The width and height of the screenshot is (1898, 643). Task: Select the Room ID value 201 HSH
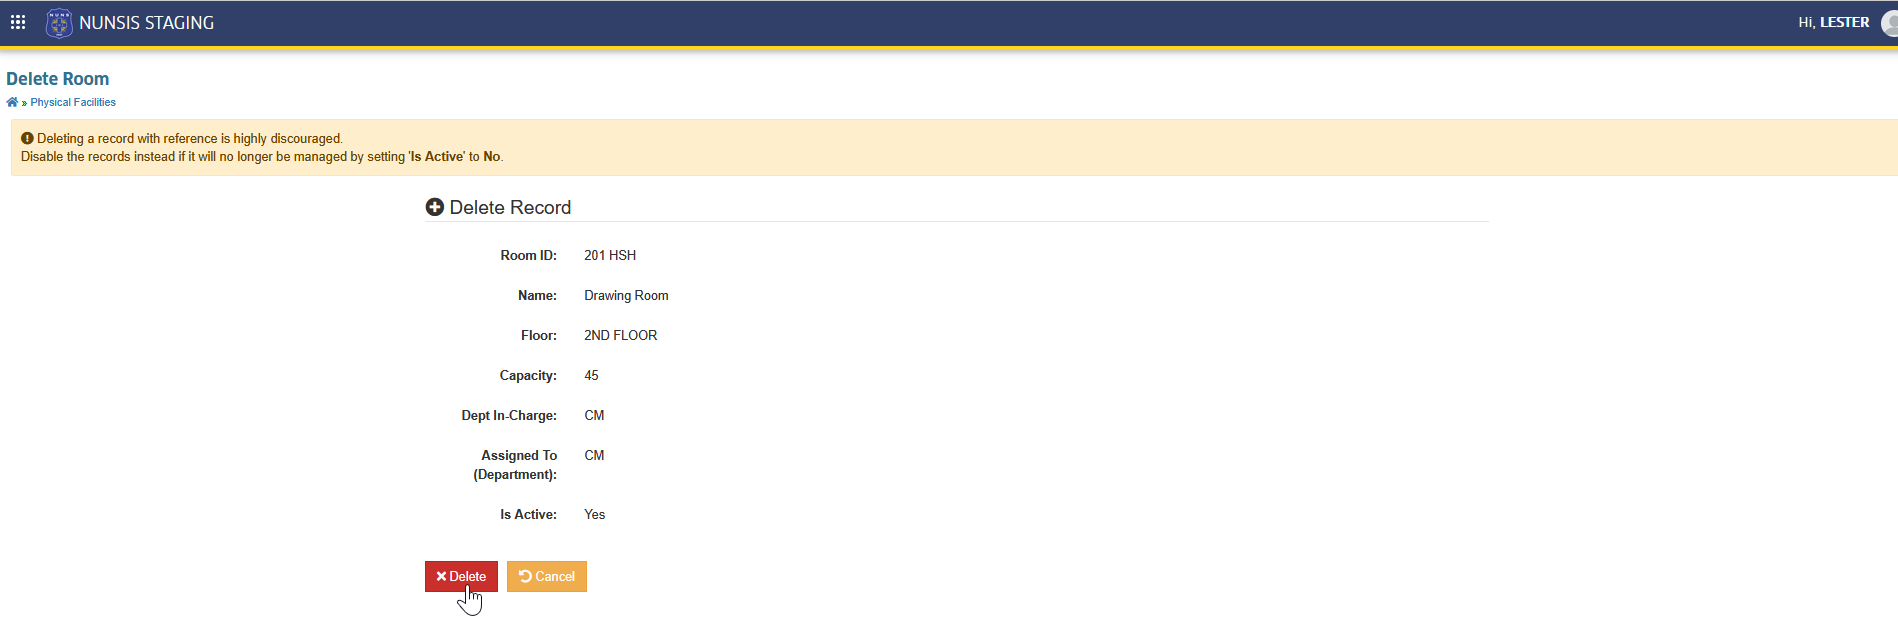click(x=610, y=255)
